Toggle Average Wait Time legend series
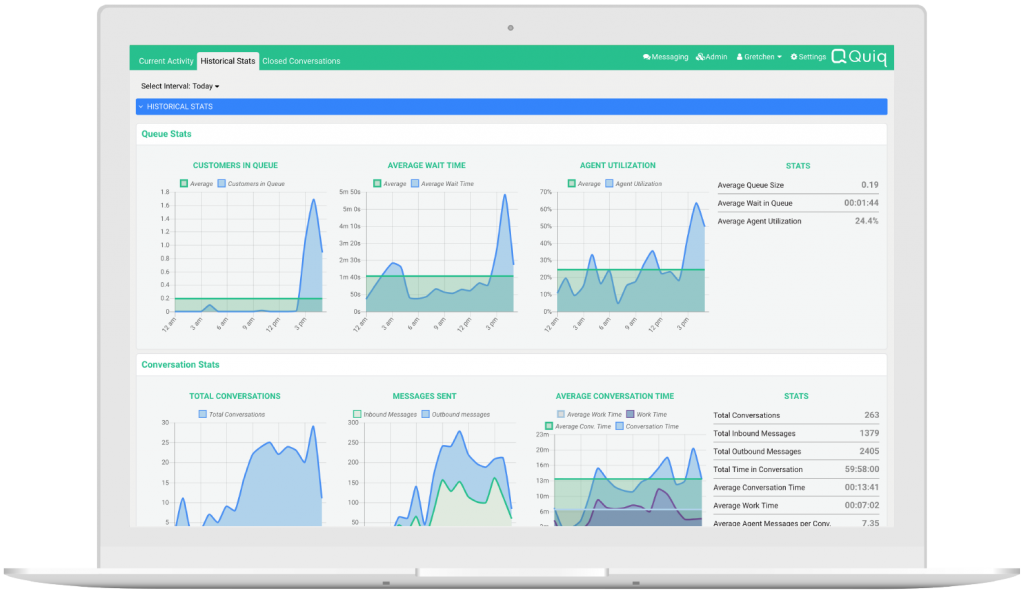Viewport: 1024px width, 596px height. (443, 183)
